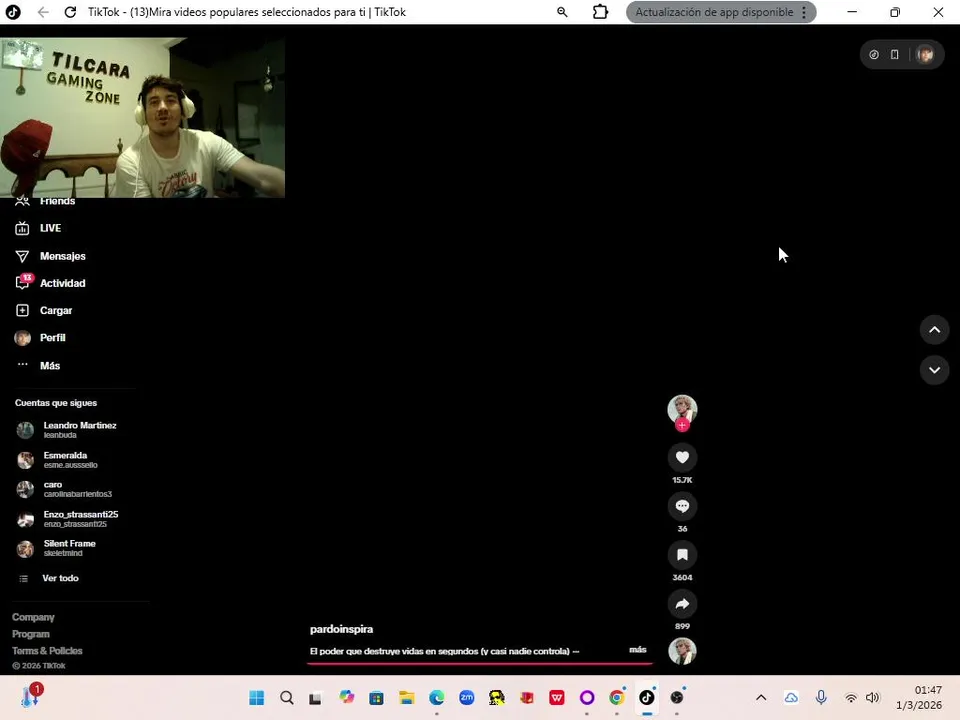Open Task View on the taskbar

(315, 697)
